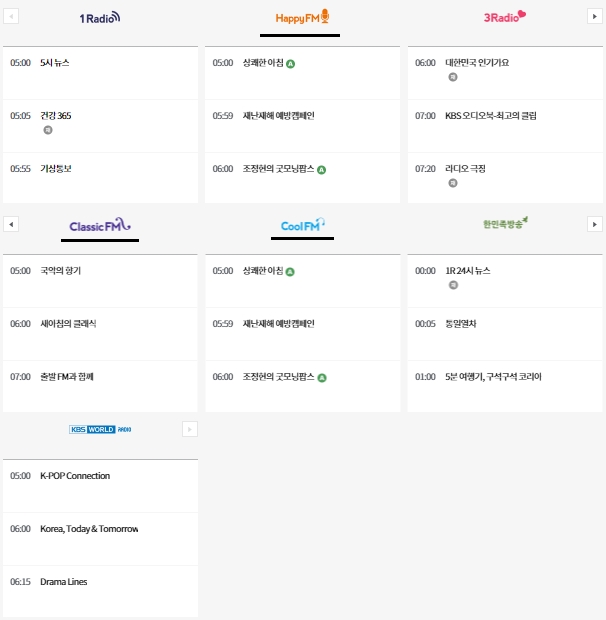This screenshot has width=606, height=620.
Task: Open 상쾌한 아침 in HappyFM schedule
Action: point(263,63)
